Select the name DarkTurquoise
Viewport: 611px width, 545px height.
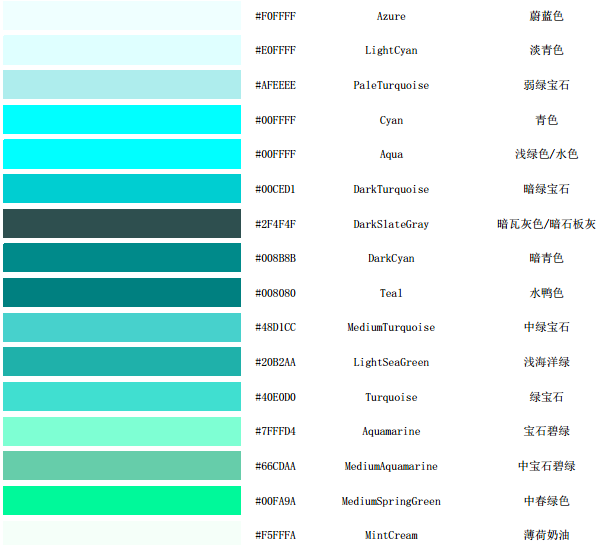click(391, 190)
